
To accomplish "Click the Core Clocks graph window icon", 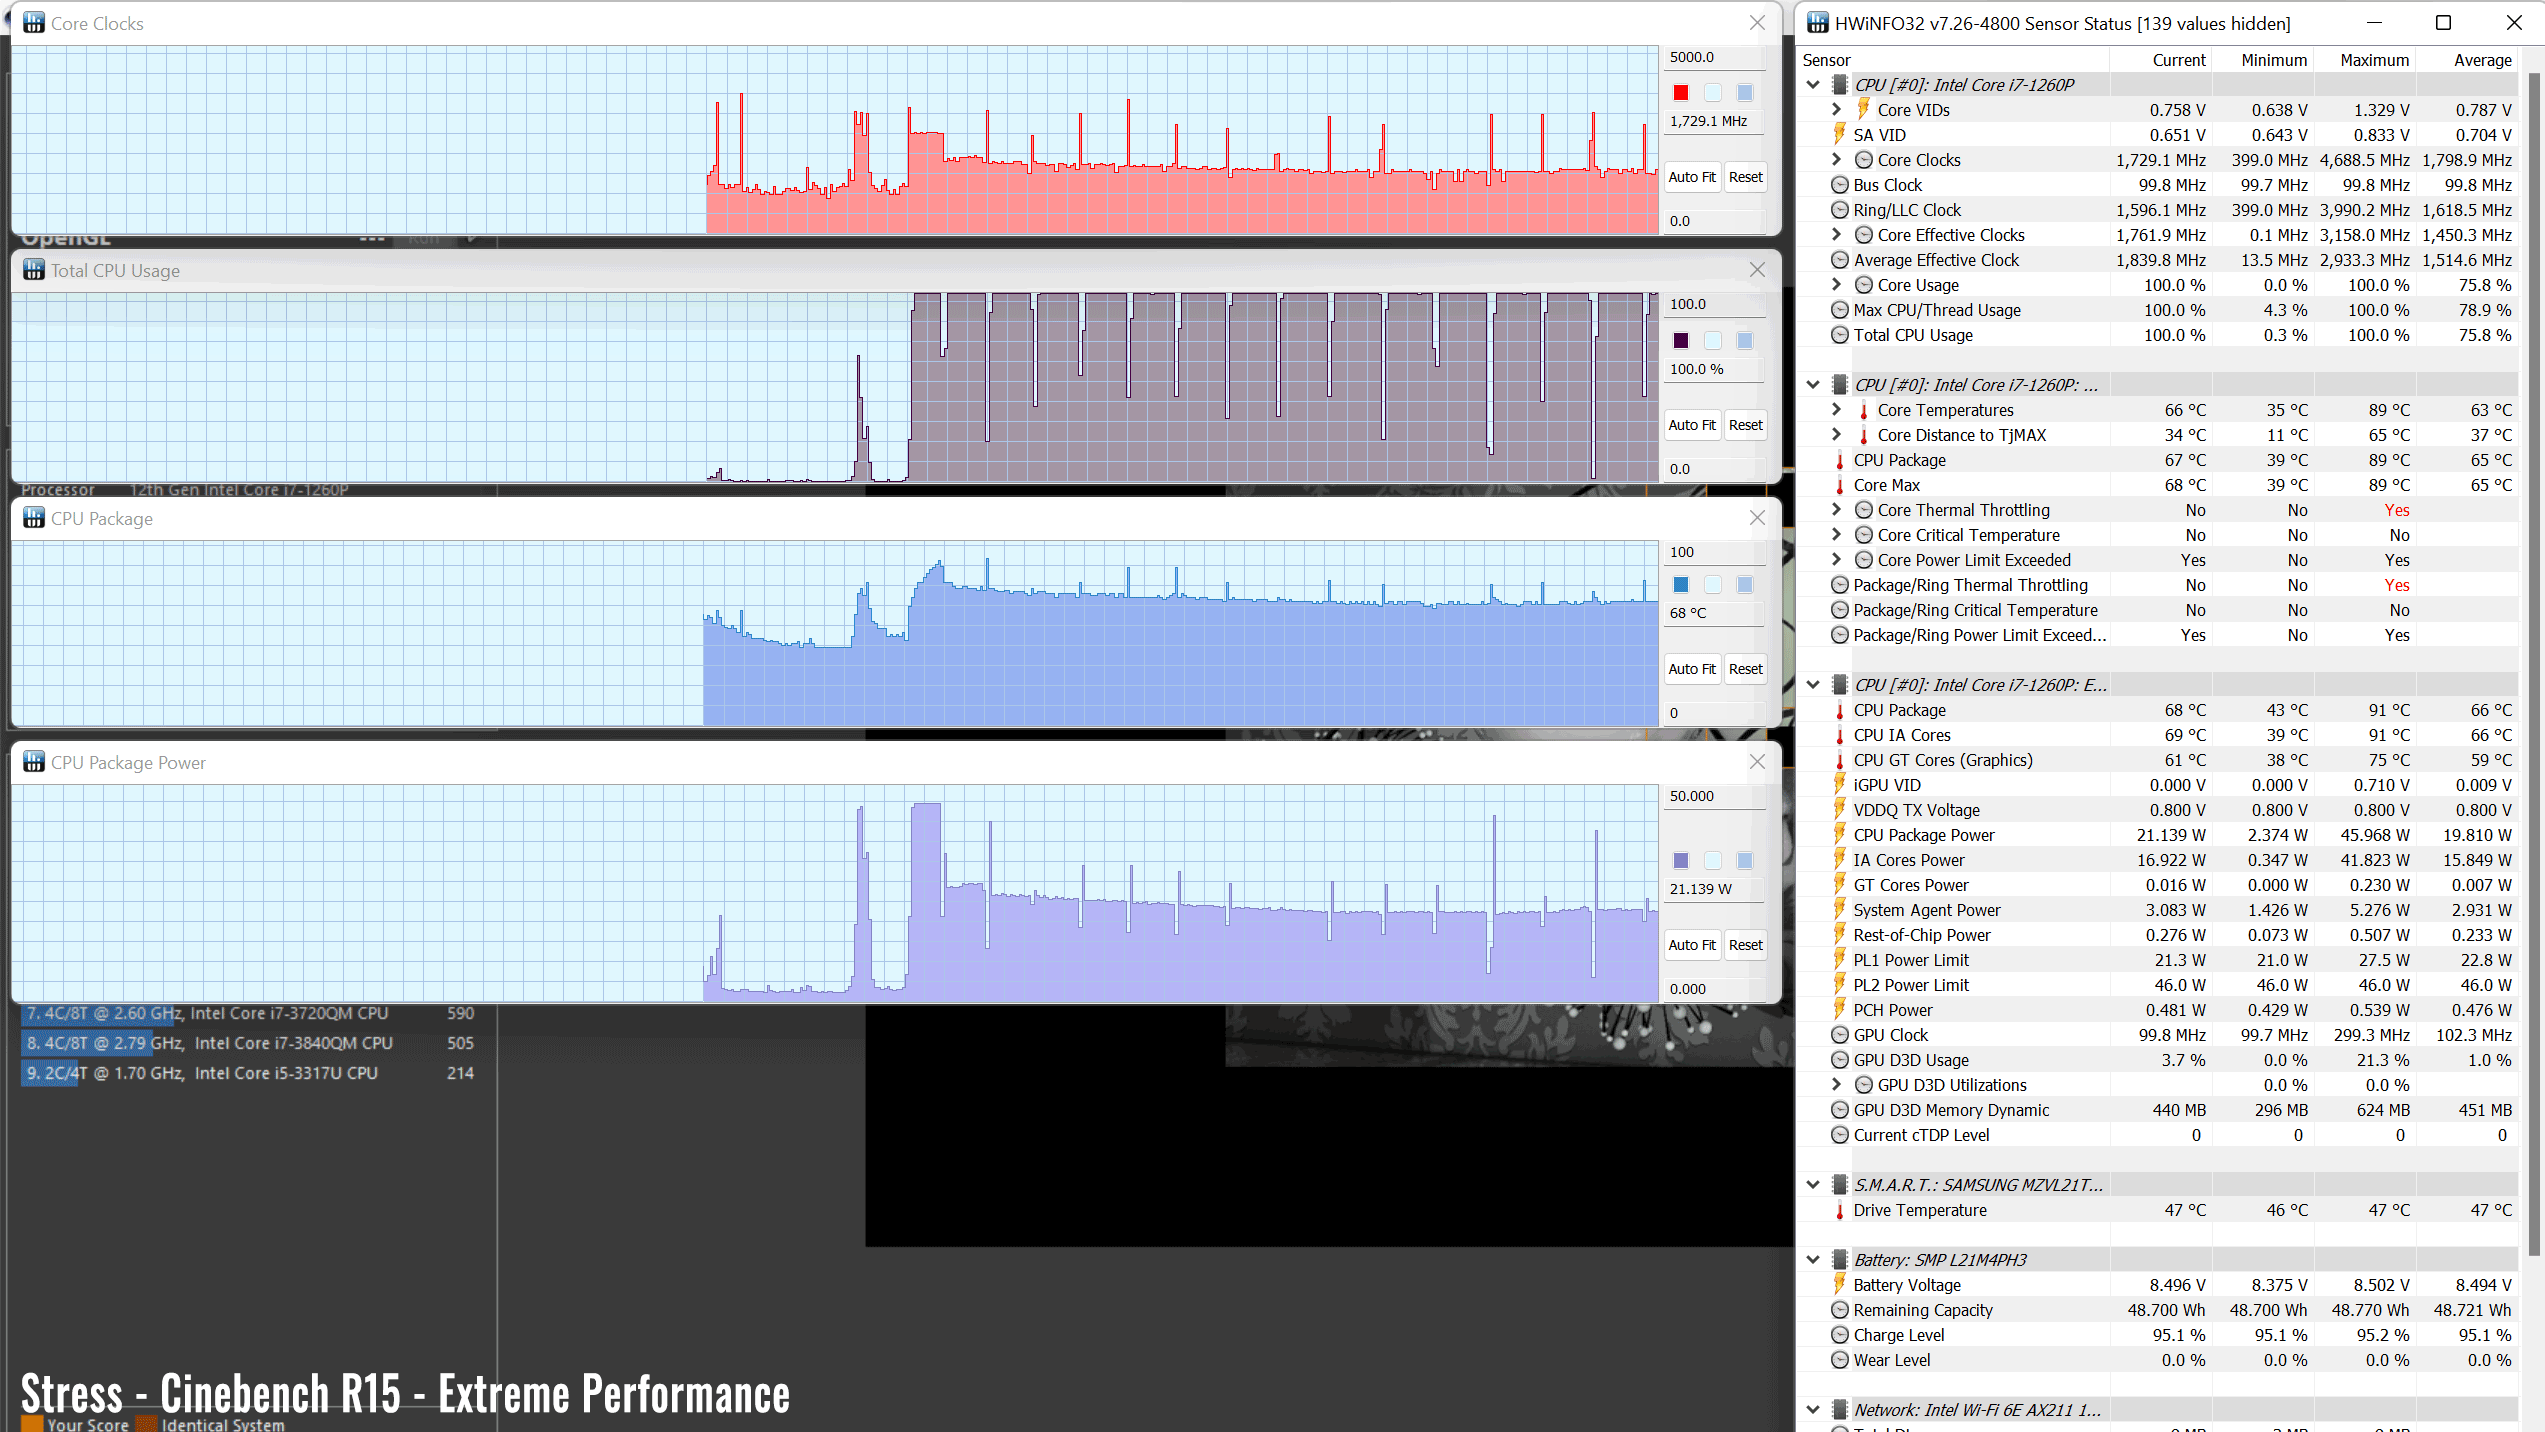I will 34,23.
